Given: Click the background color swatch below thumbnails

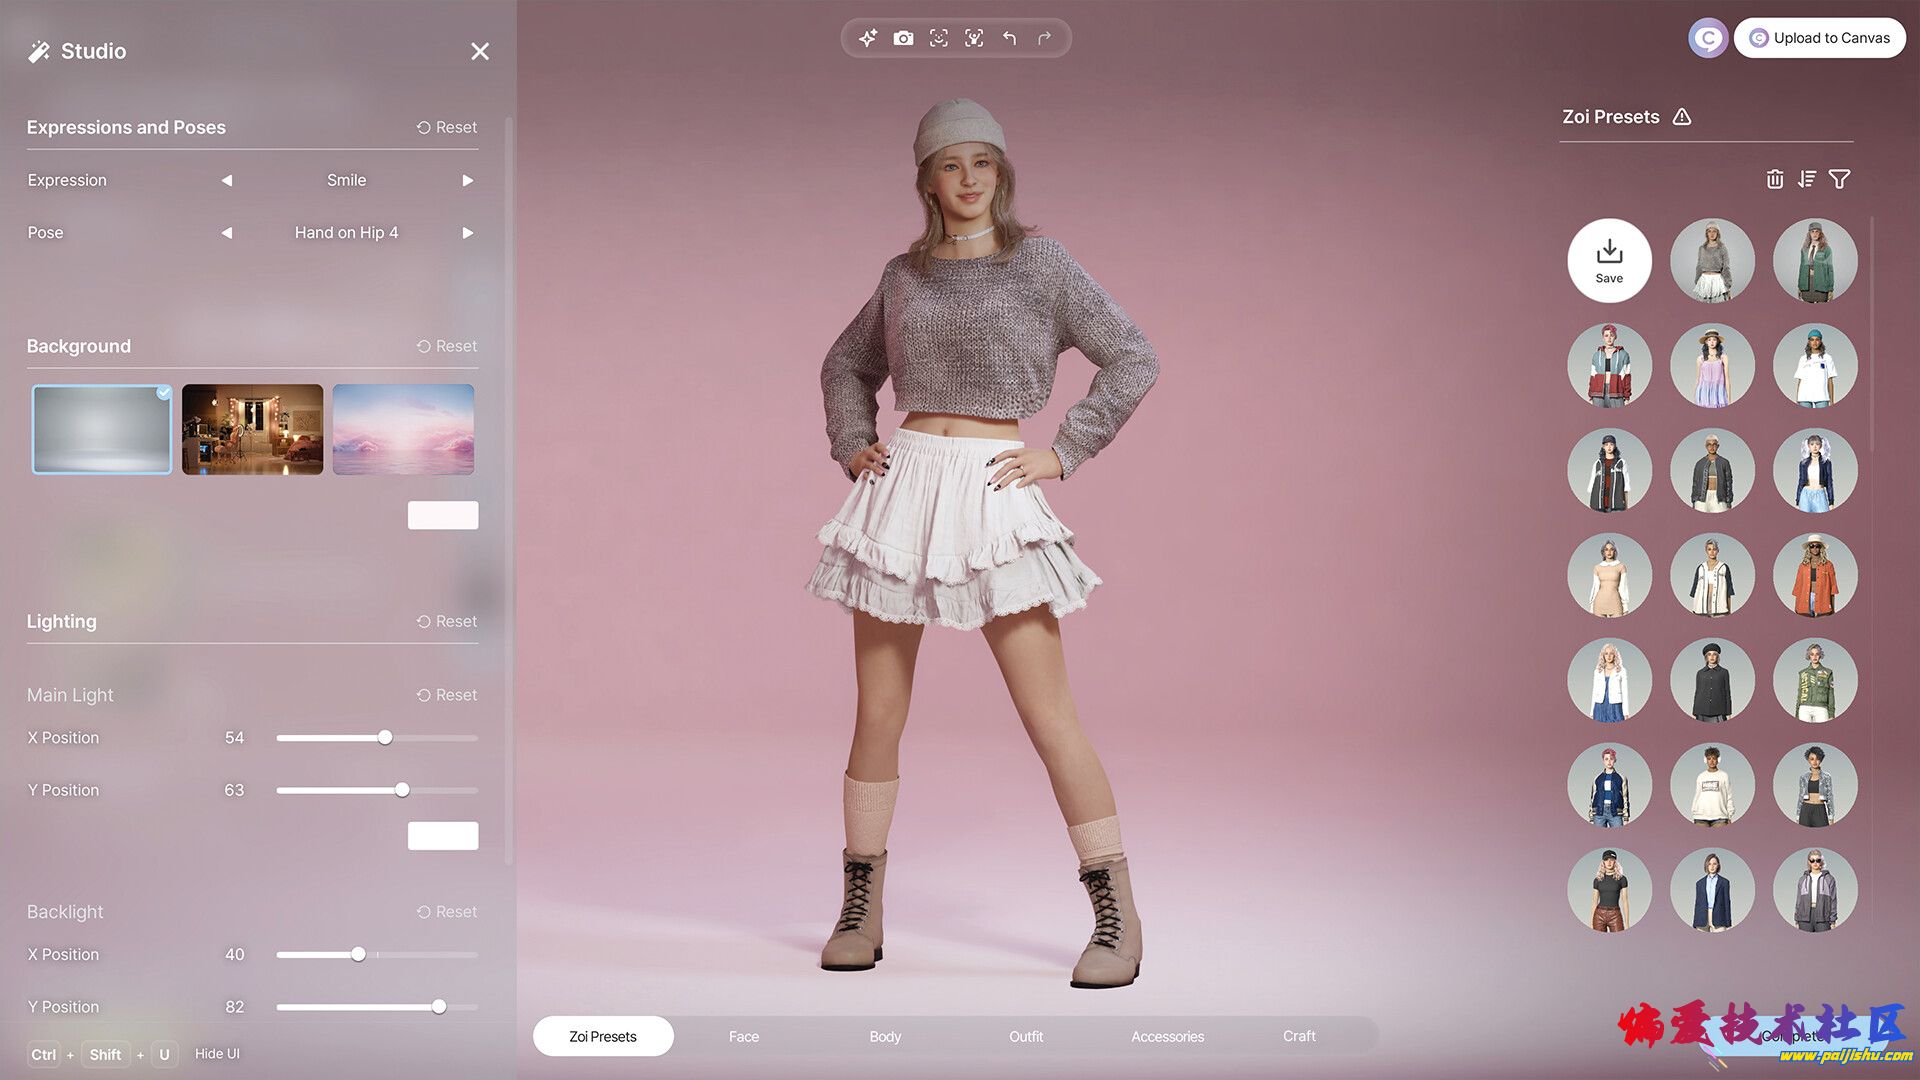Looking at the screenshot, I should [x=442, y=515].
